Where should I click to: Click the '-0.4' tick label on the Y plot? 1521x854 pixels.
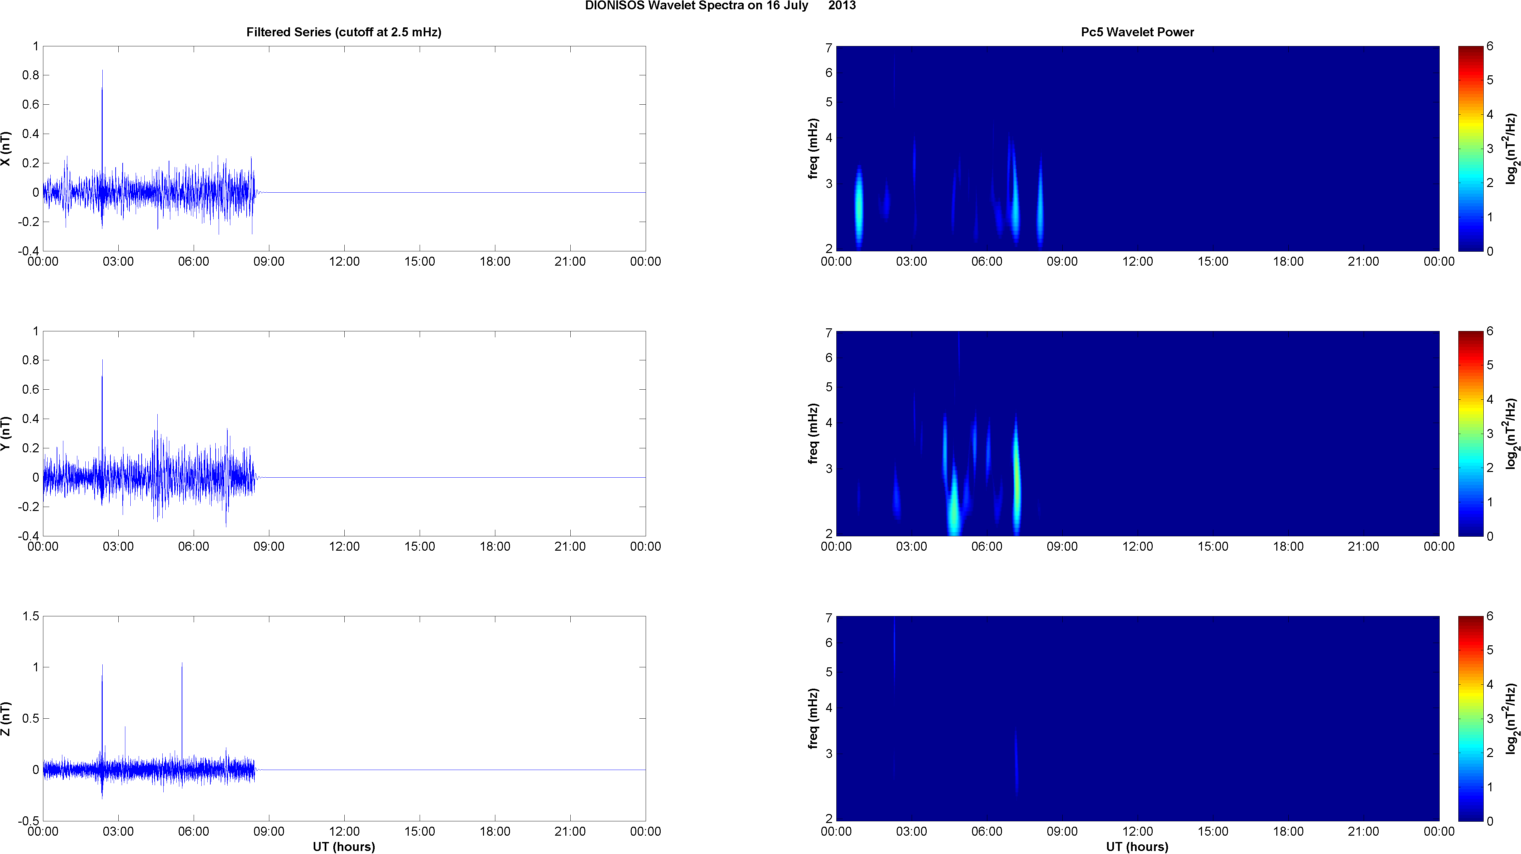(x=28, y=536)
